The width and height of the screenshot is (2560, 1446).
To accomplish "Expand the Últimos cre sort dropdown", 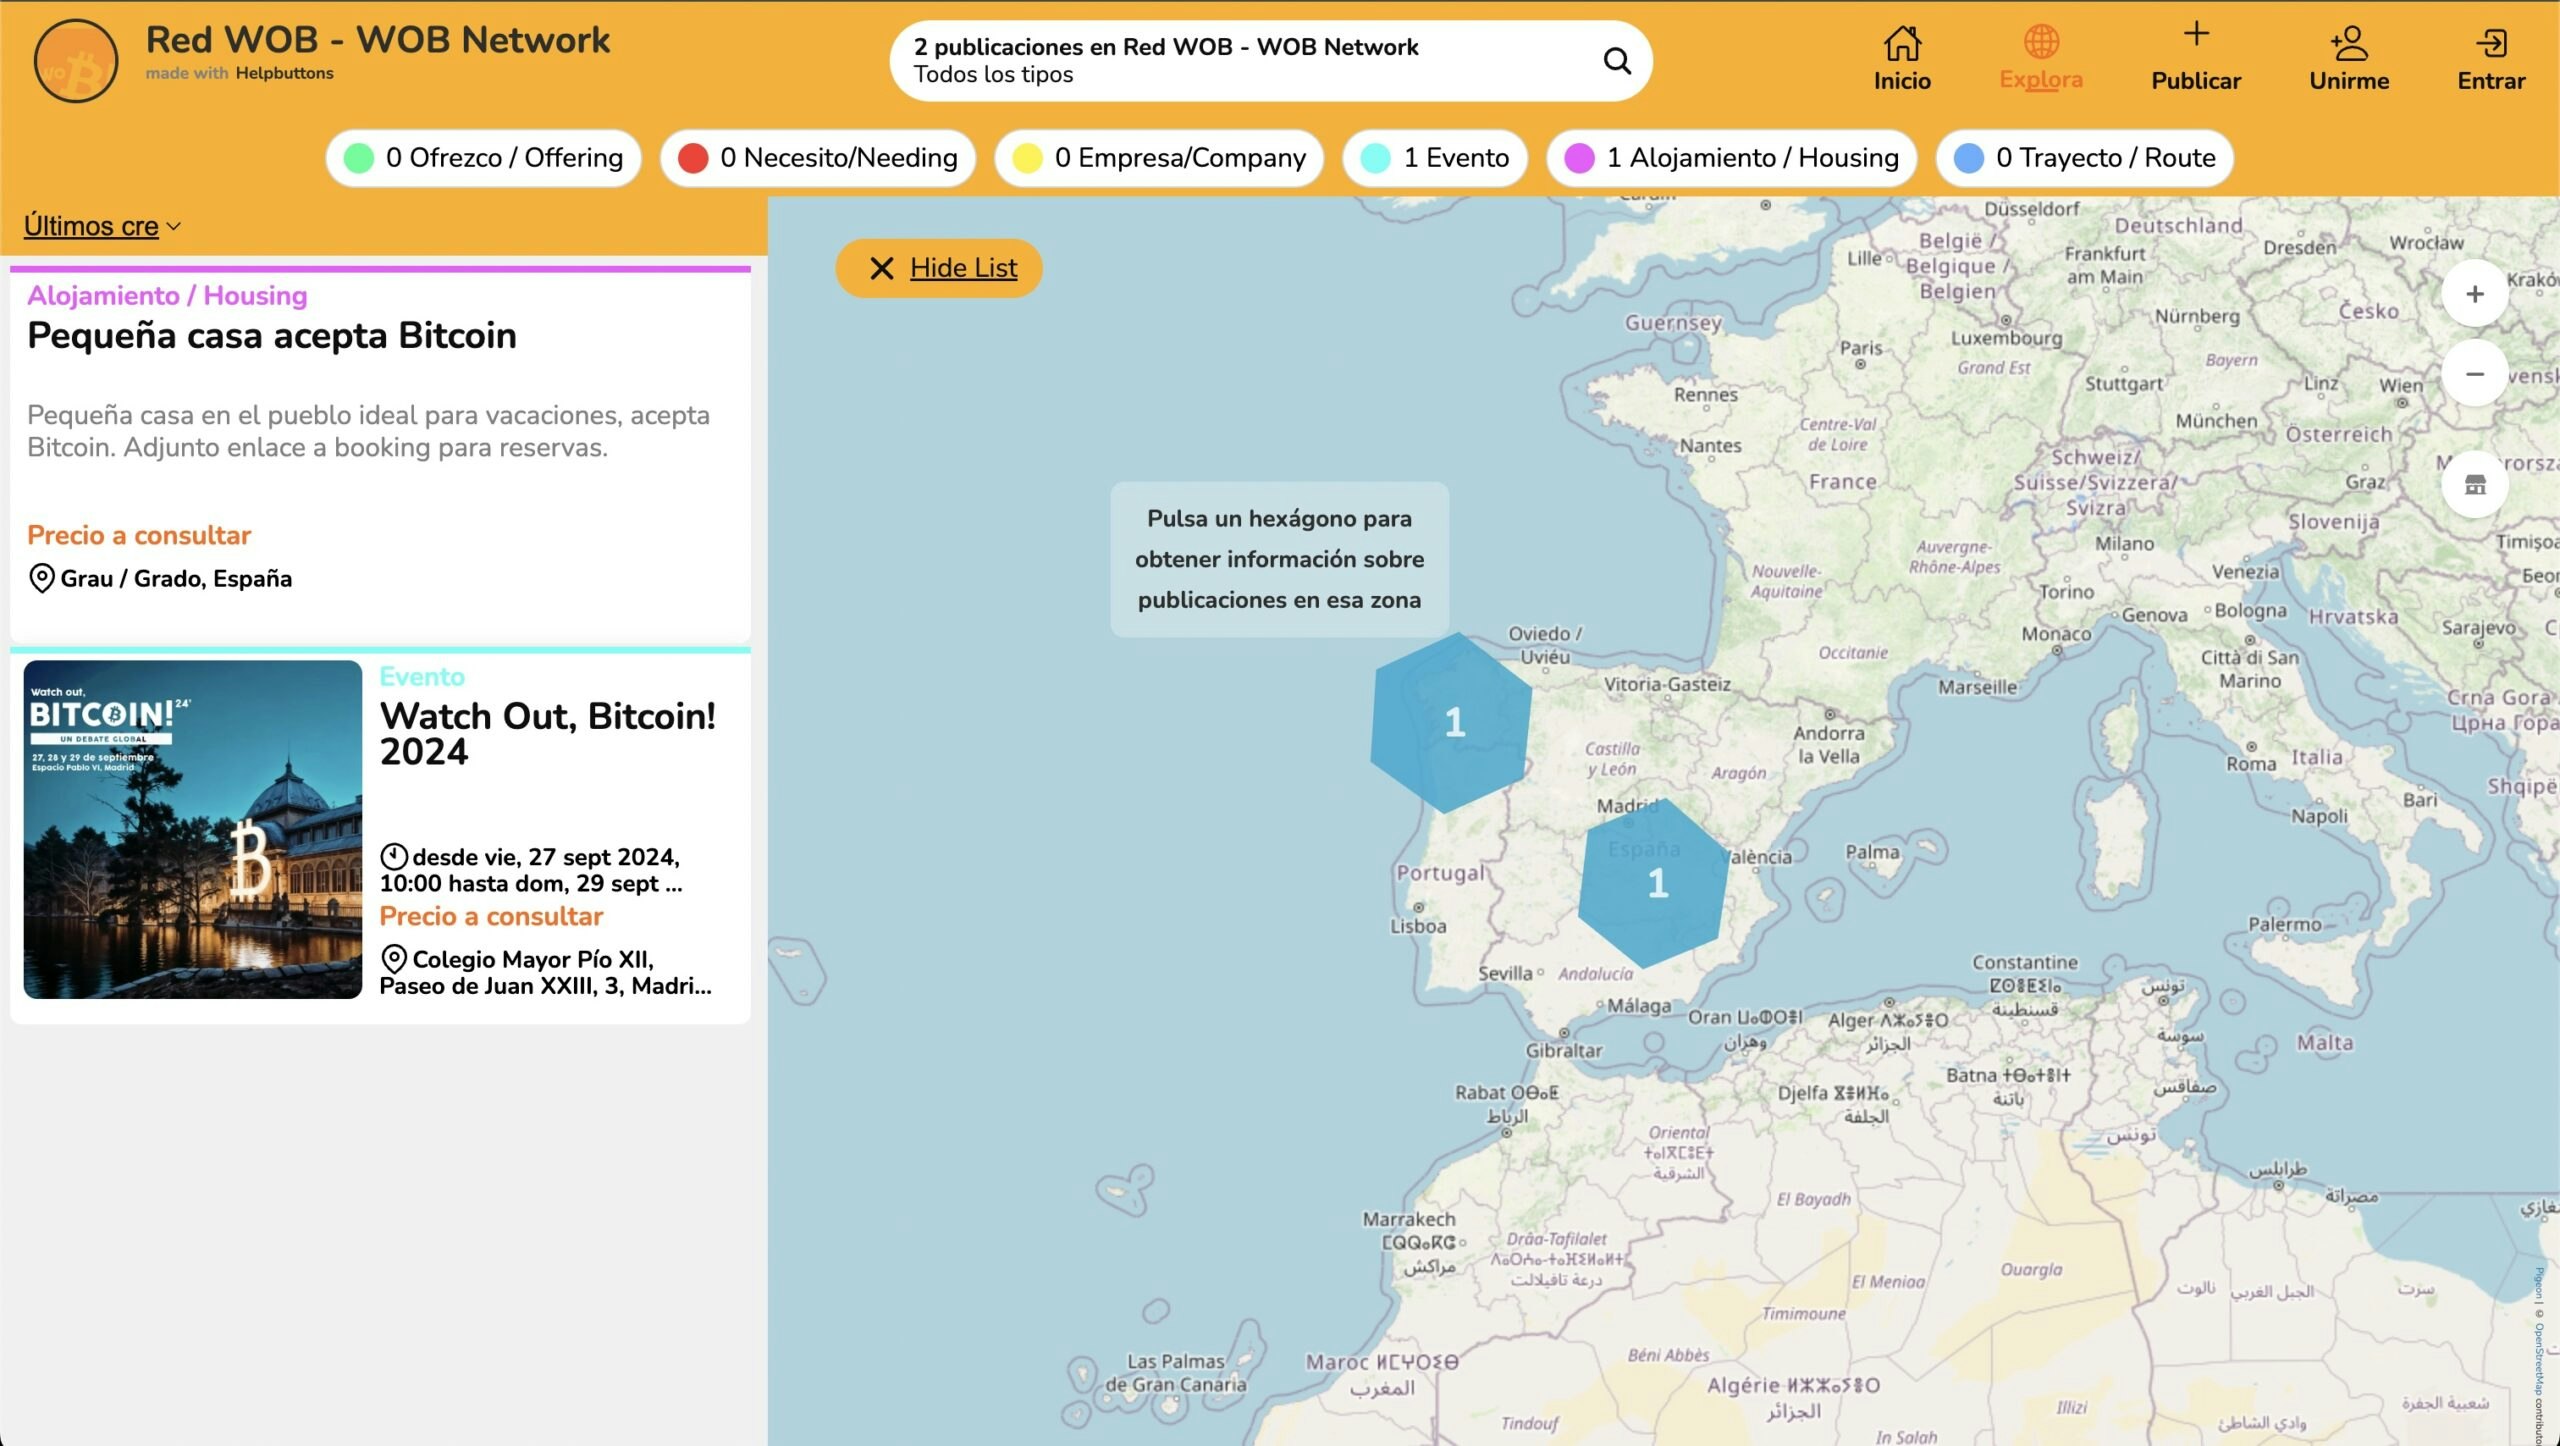I will [x=102, y=226].
